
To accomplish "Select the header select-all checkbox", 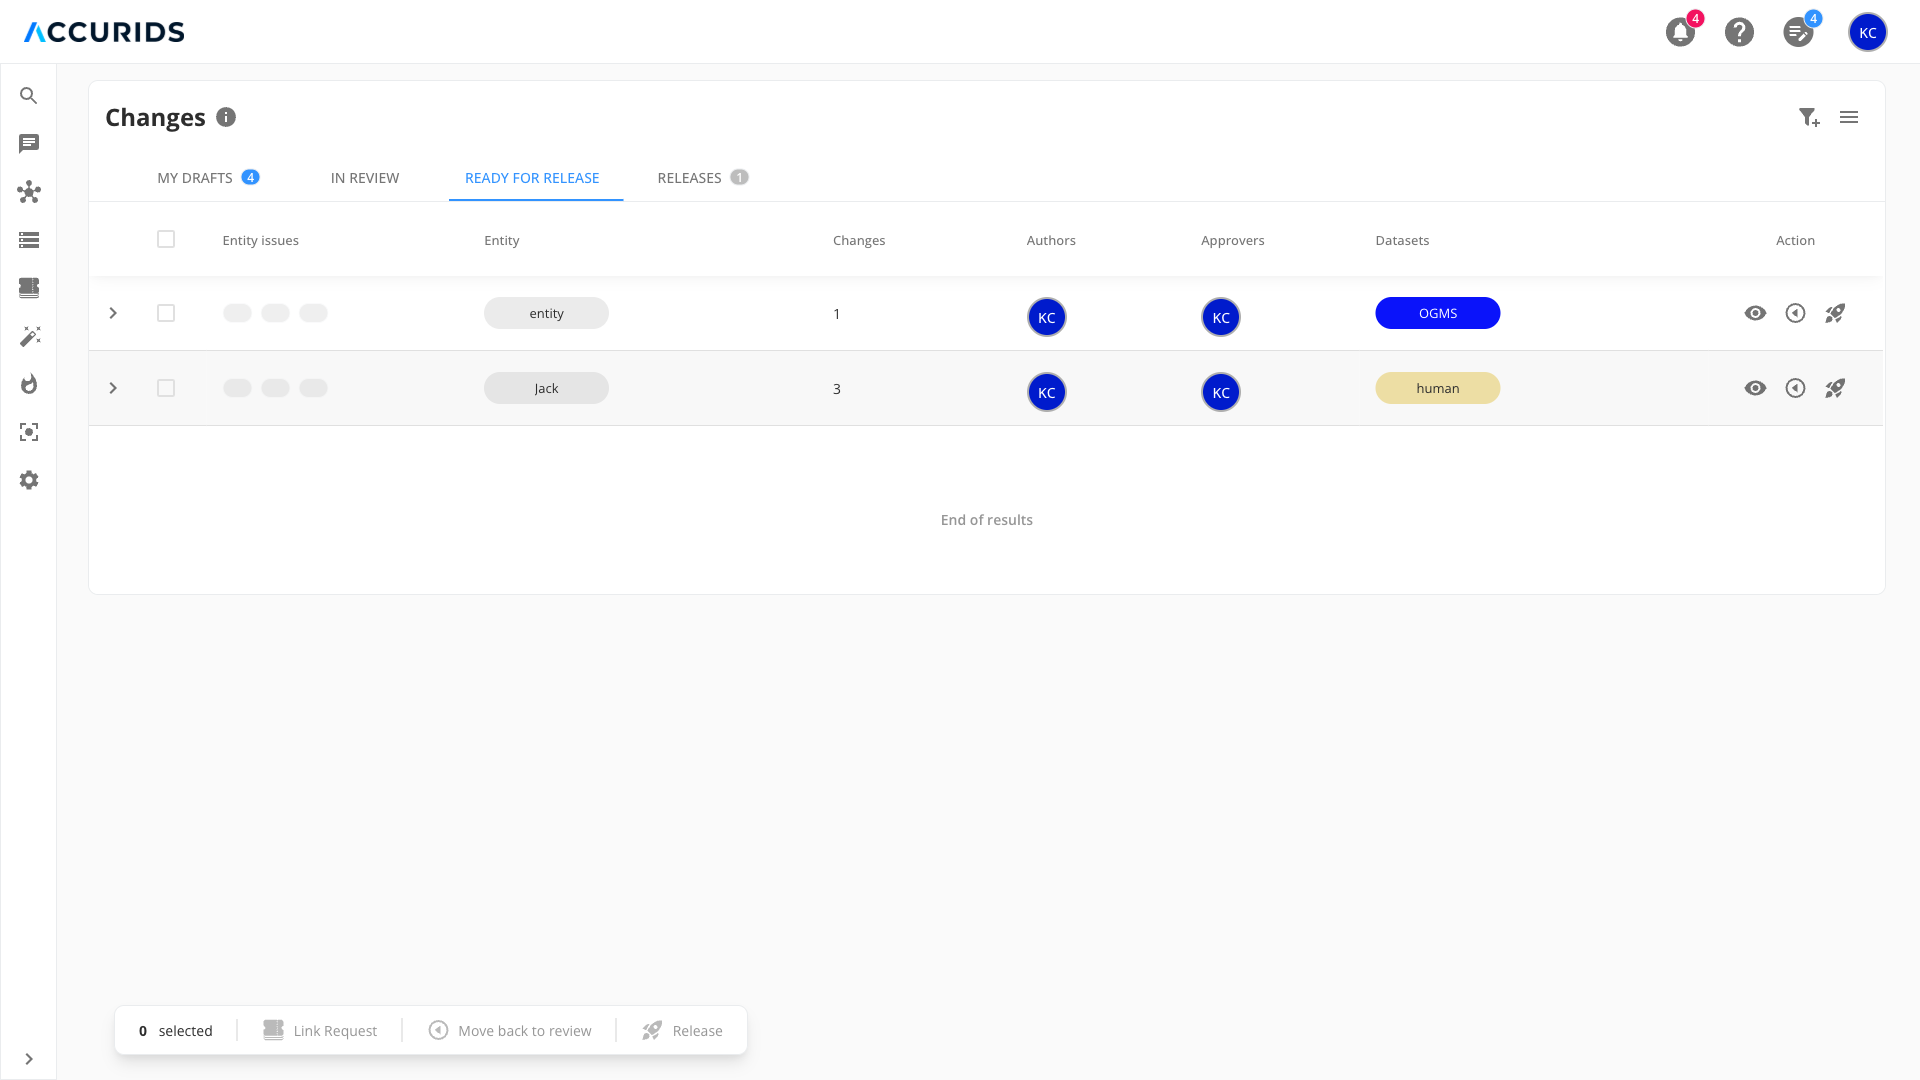I will point(166,239).
